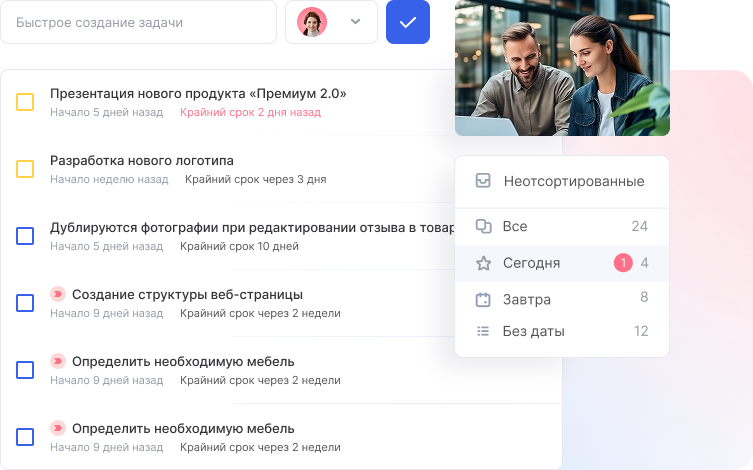Click the count 4 in the Сегодня row
The height and width of the screenshot is (470, 753).
[644, 263]
